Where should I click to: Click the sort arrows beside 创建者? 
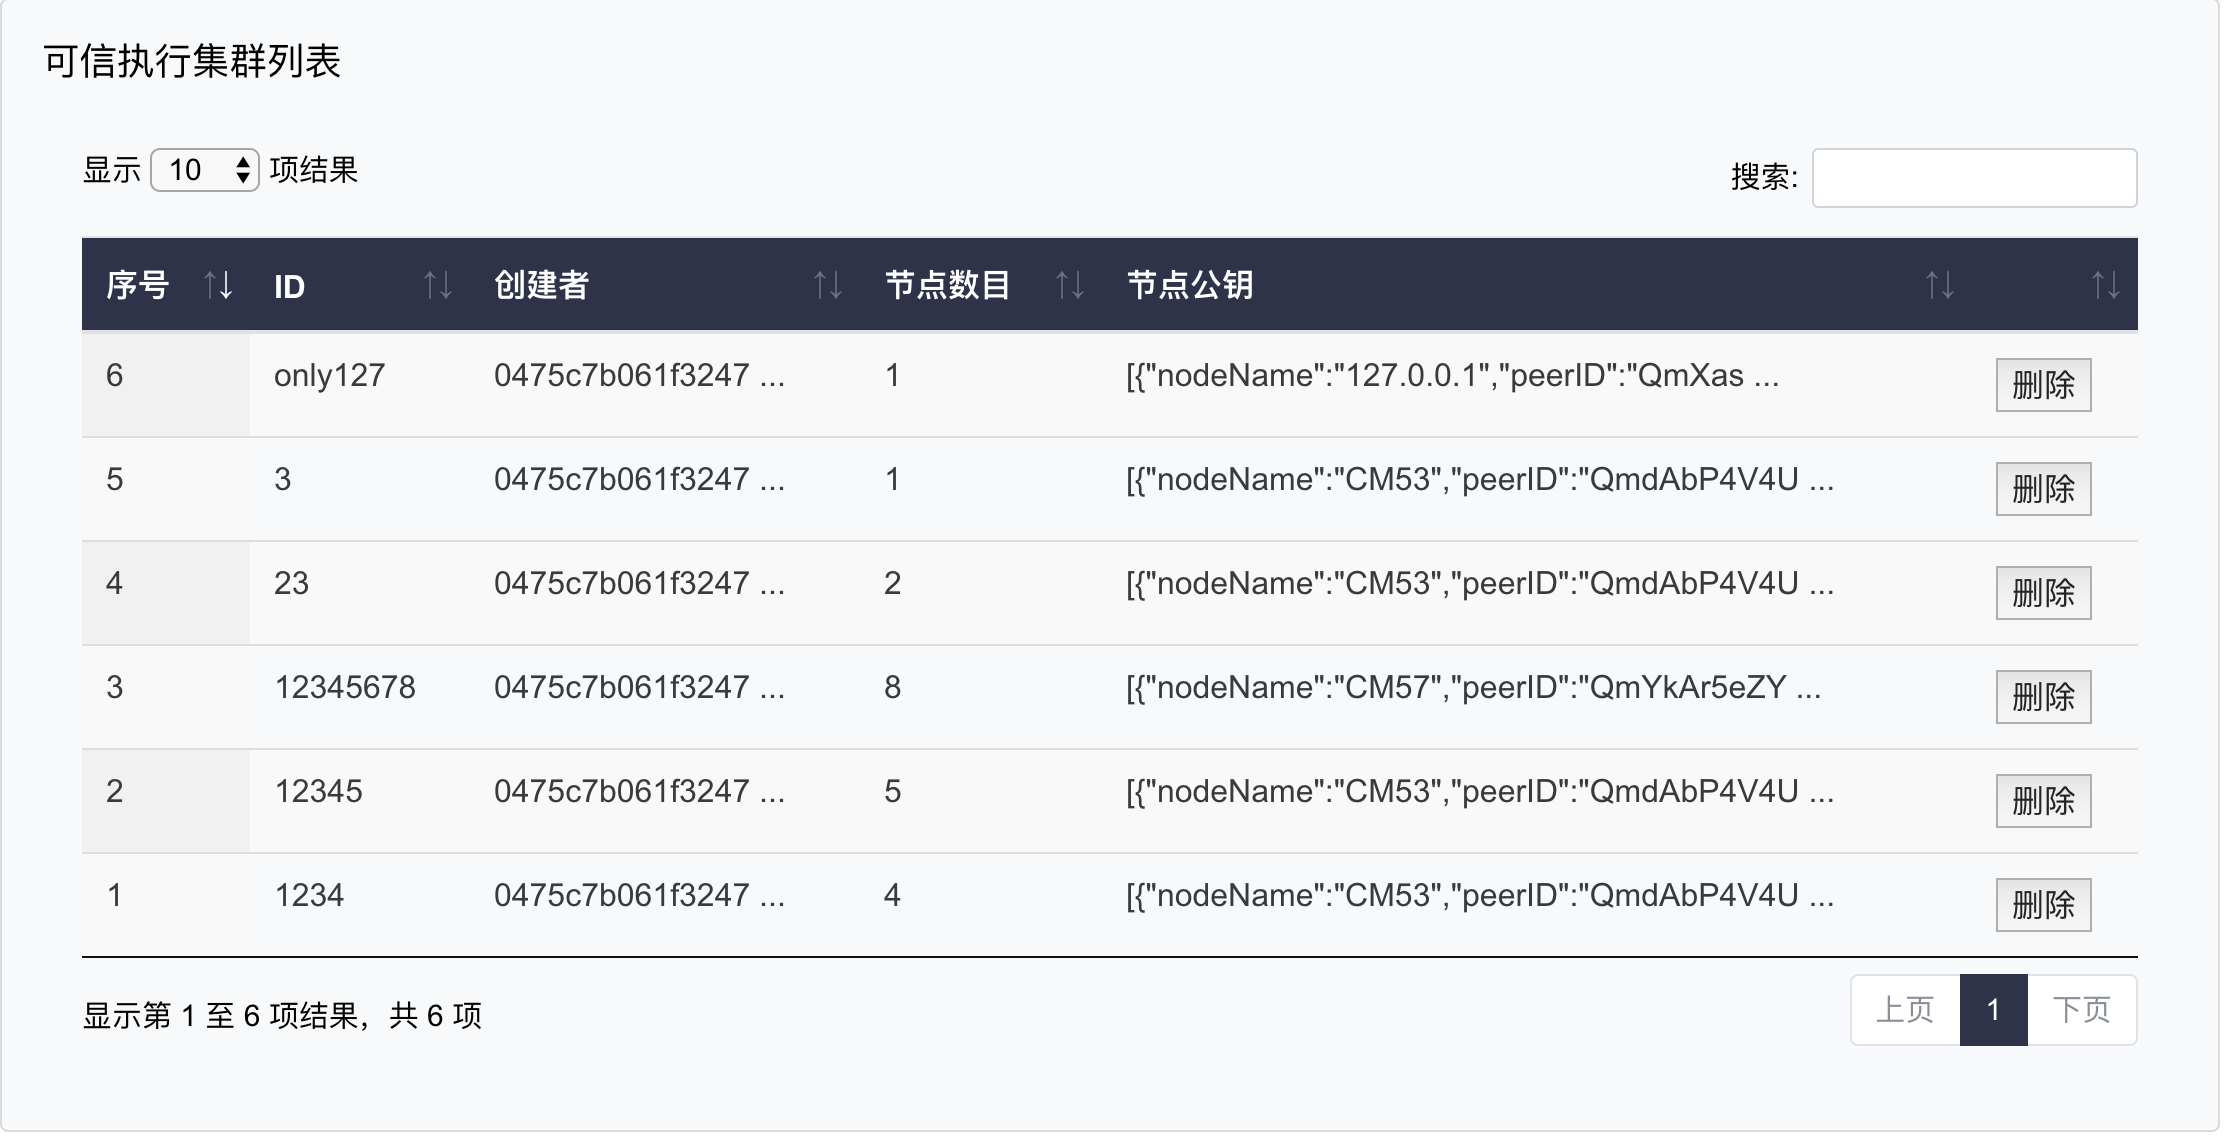pyautogui.click(x=827, y=286)
